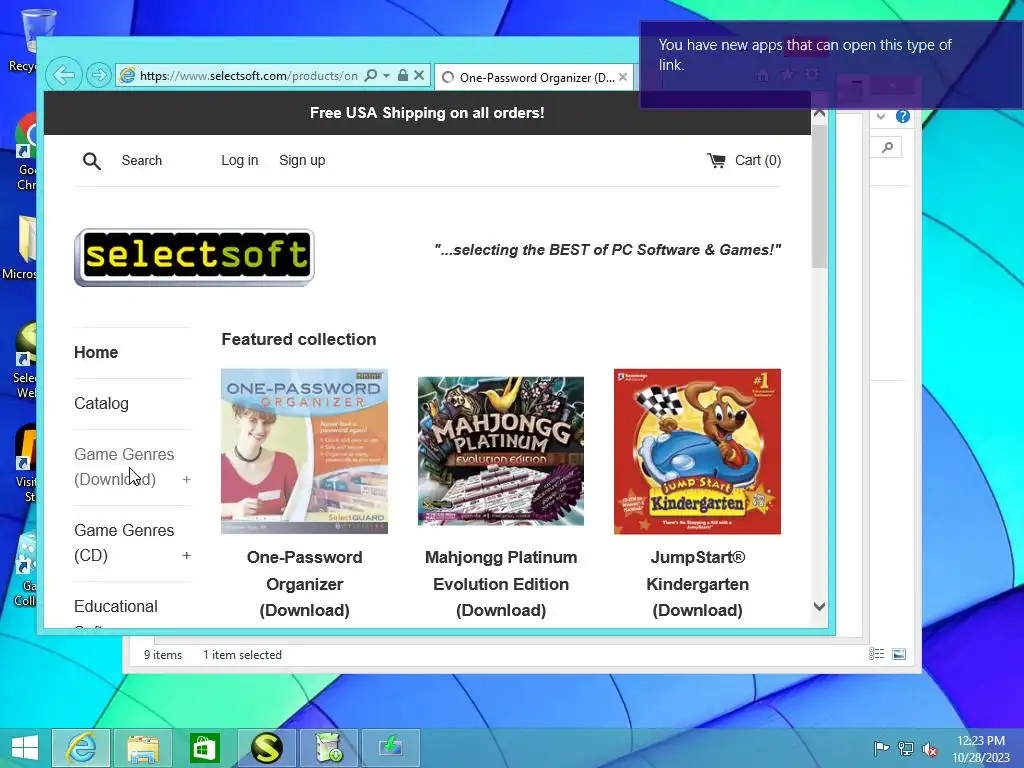
Task: Click the JumpStart Kindergarten product image
Action: tap(697, 451)
